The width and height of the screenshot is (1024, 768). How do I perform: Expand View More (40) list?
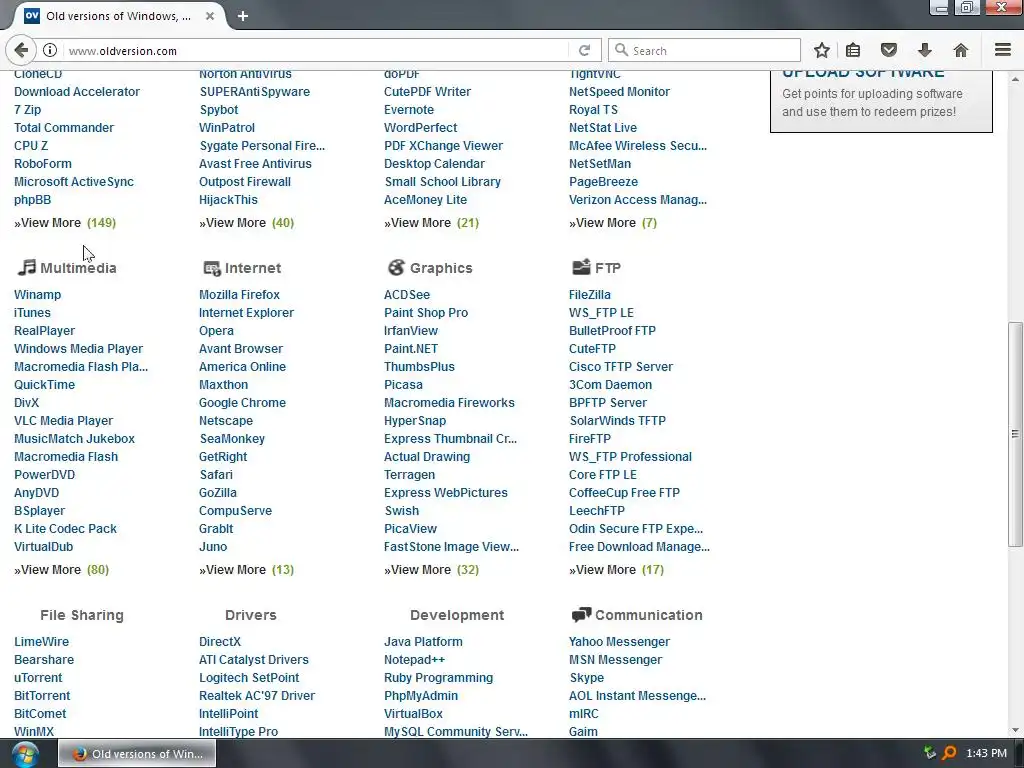(246, 223)
